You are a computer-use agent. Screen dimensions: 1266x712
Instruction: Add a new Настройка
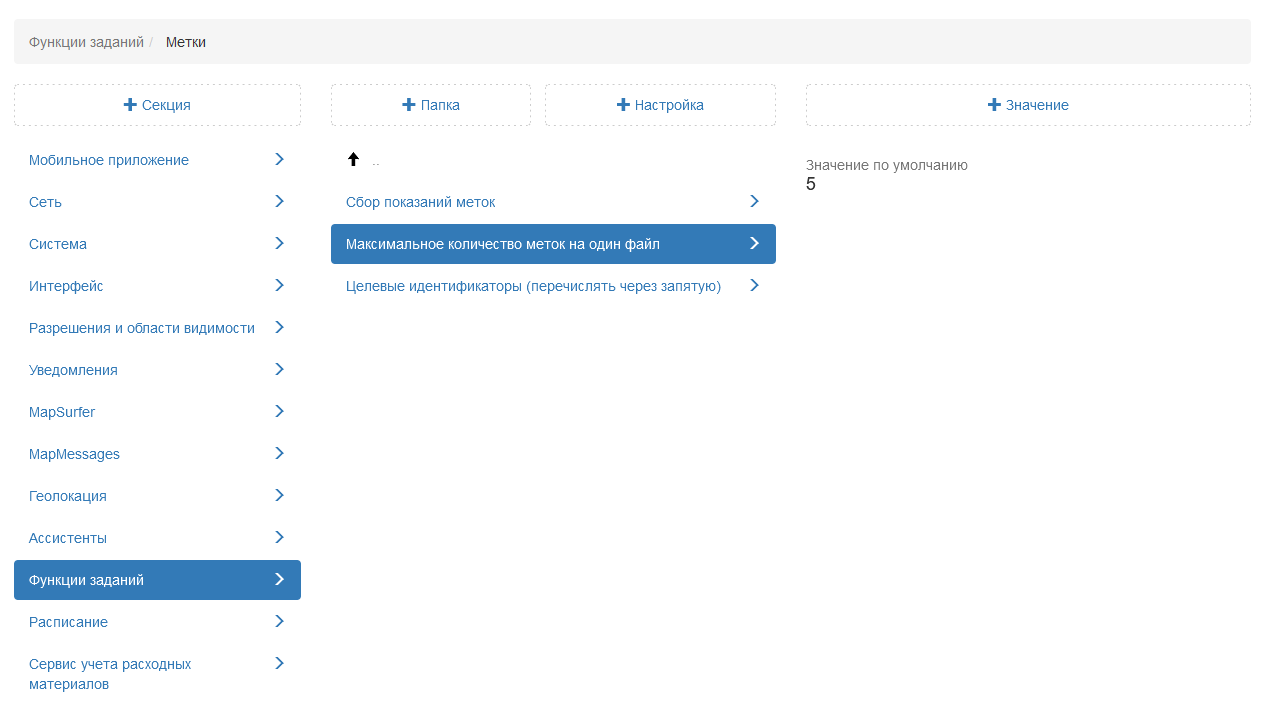tap(660, 105)
